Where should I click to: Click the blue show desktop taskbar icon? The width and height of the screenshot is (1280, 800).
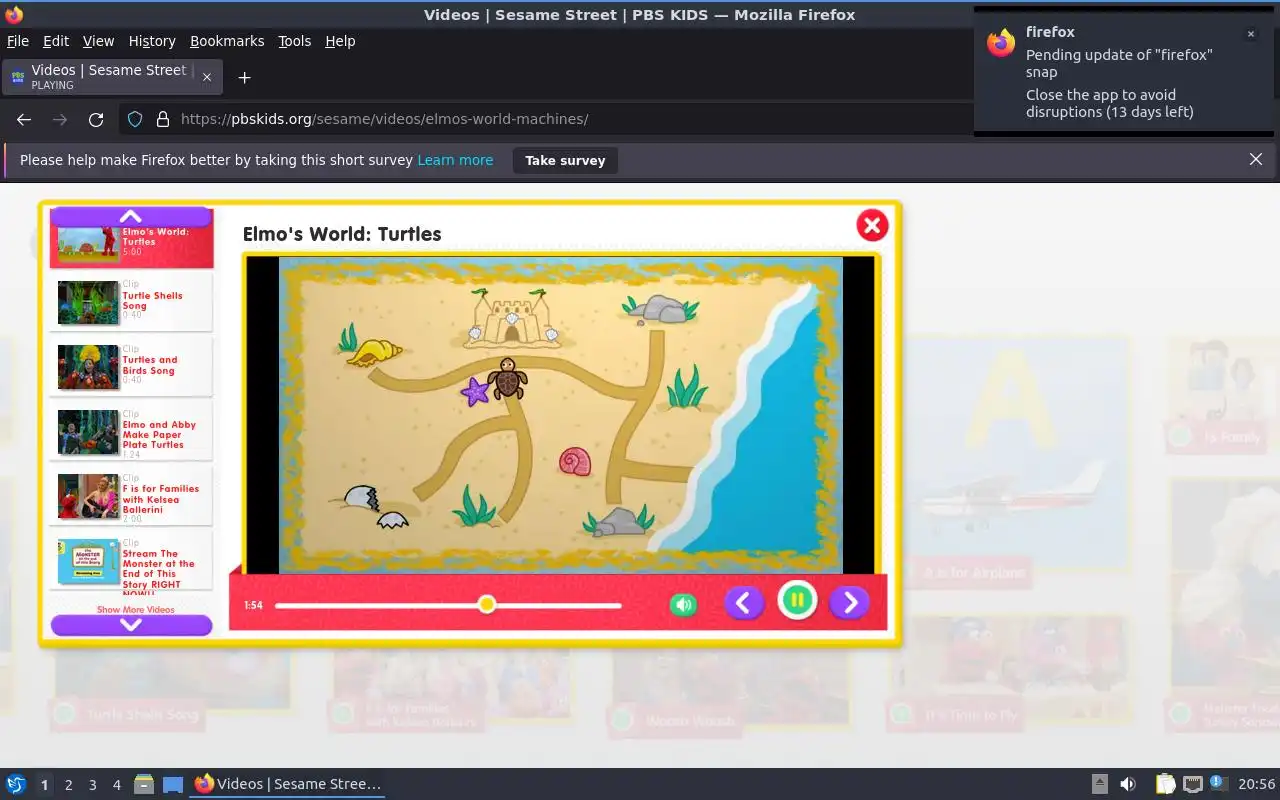173,785
